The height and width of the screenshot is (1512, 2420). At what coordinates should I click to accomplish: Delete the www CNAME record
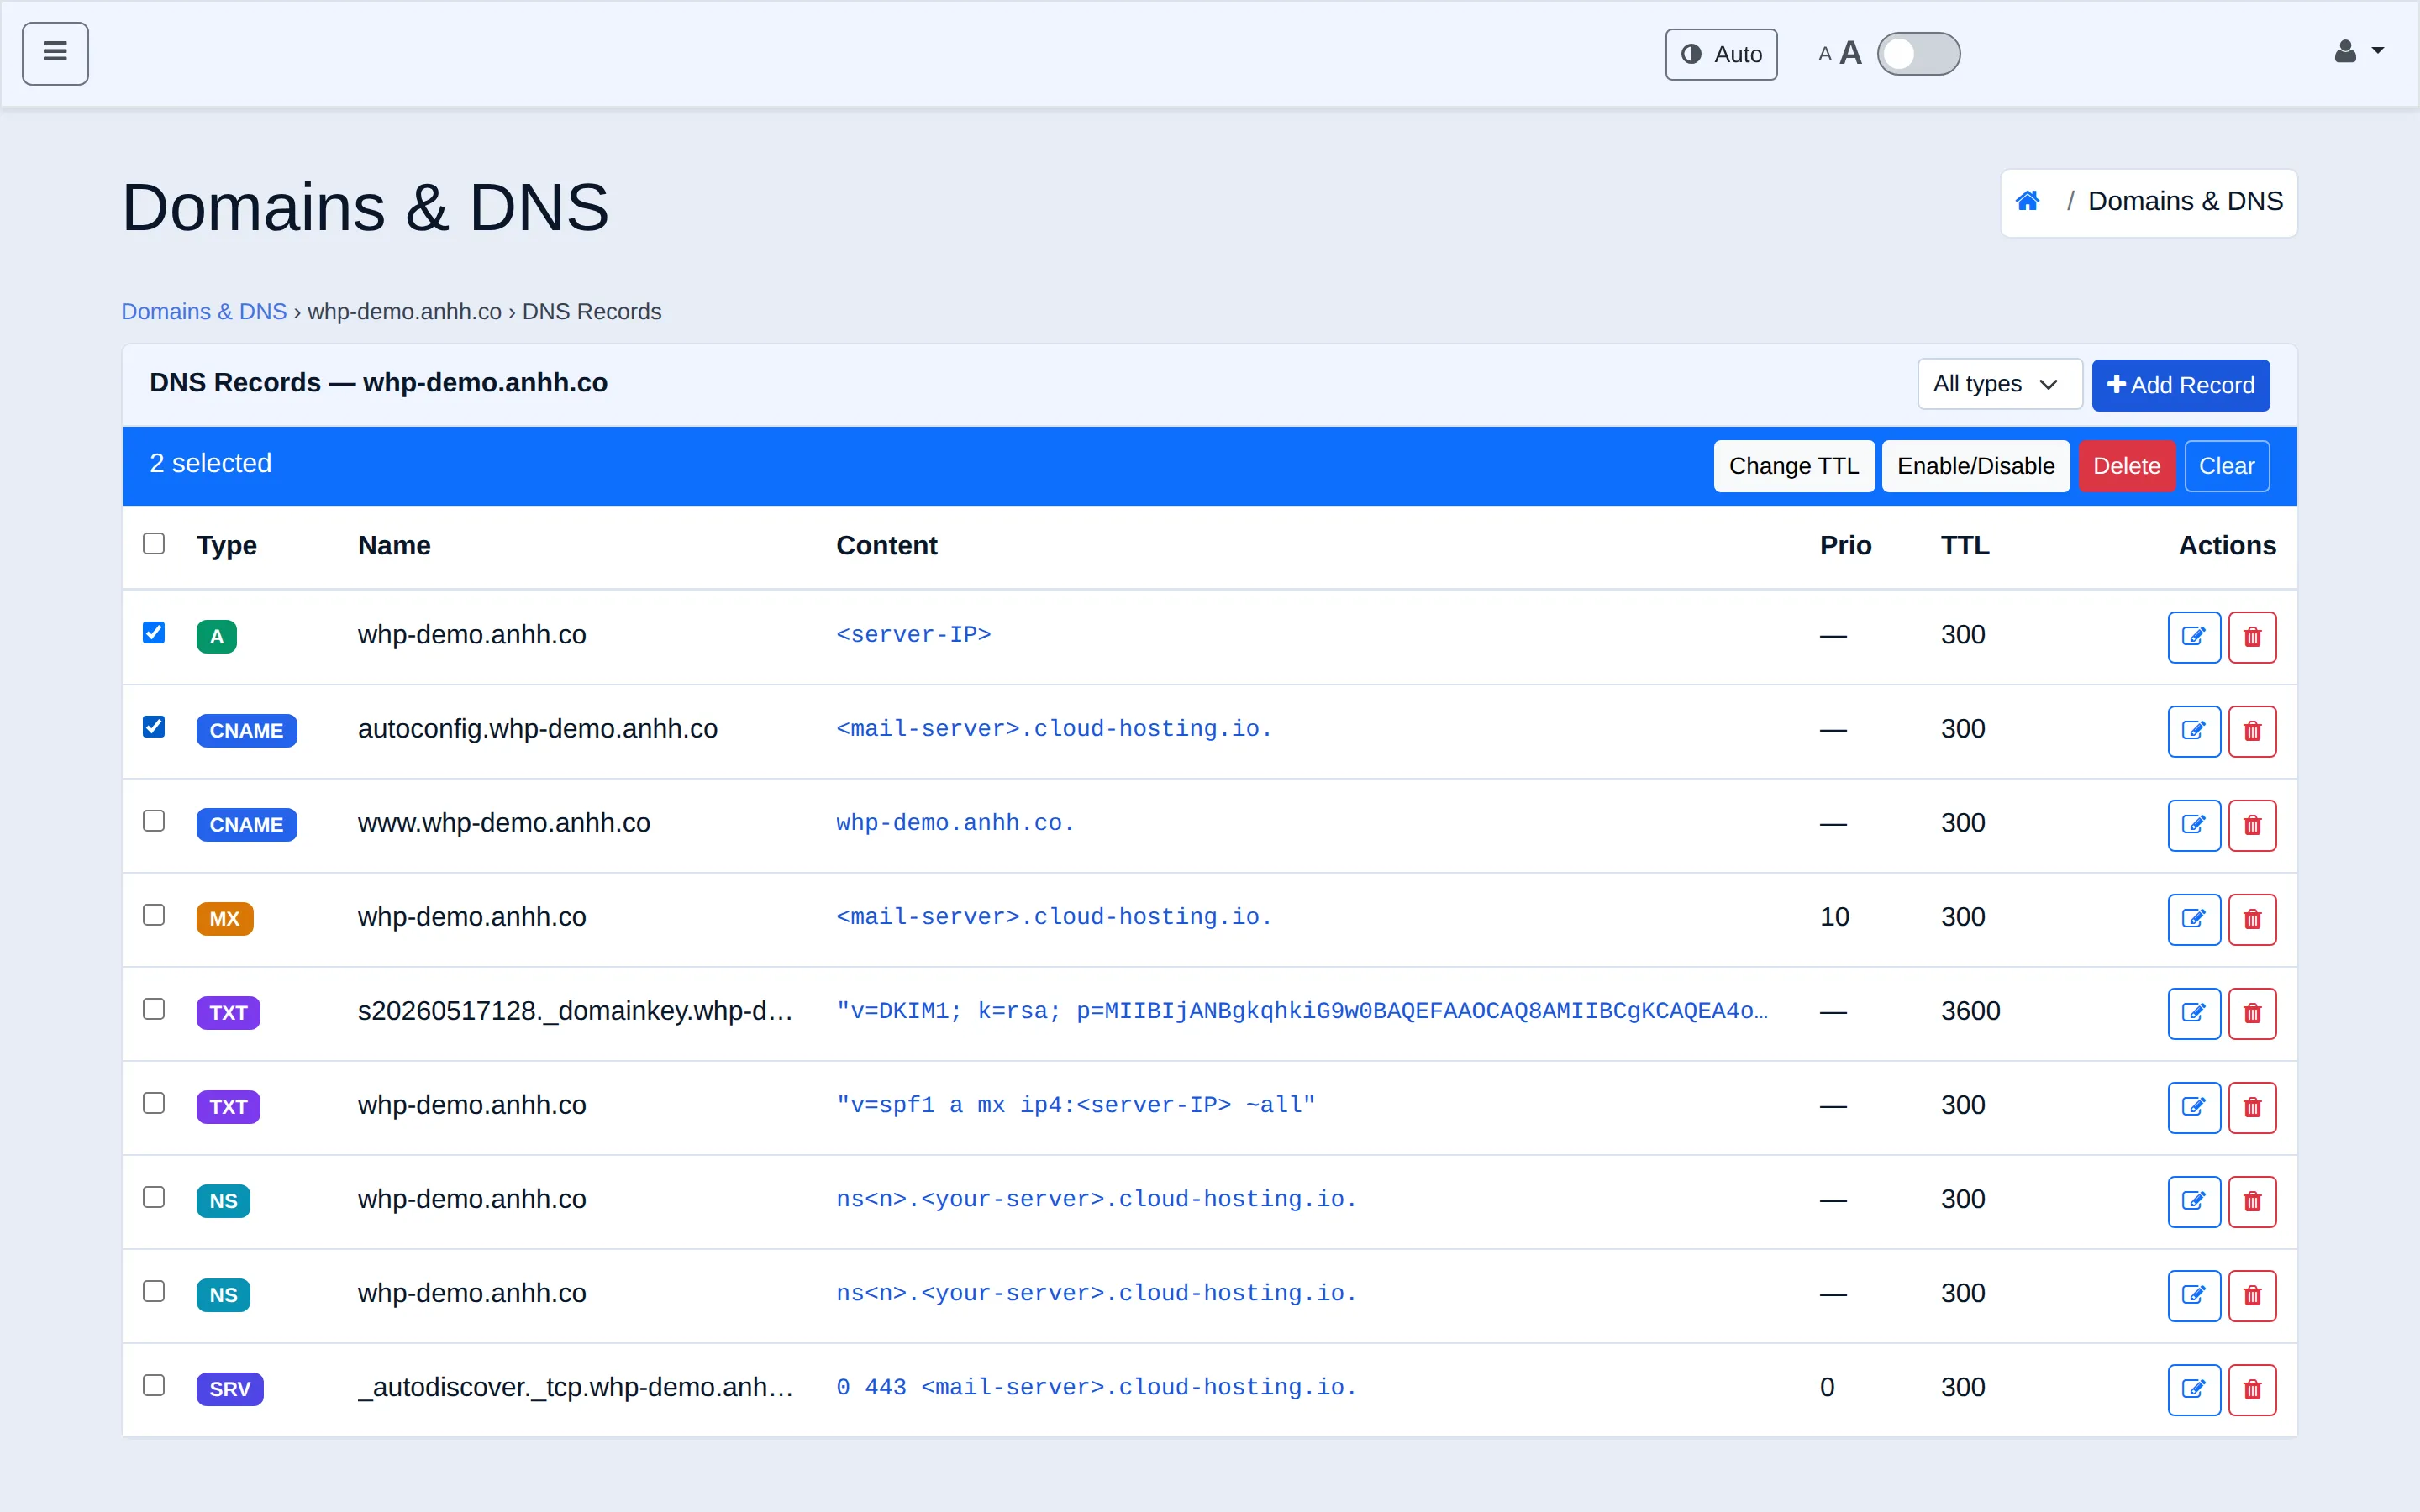click(x=2252, y=825)
